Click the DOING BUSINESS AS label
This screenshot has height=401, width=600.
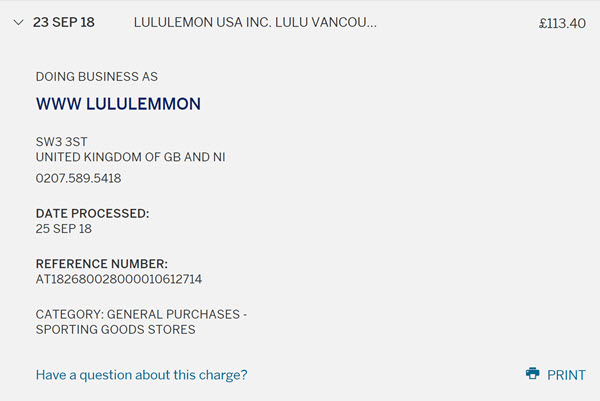pyautogui.click(x=96, y=77)
